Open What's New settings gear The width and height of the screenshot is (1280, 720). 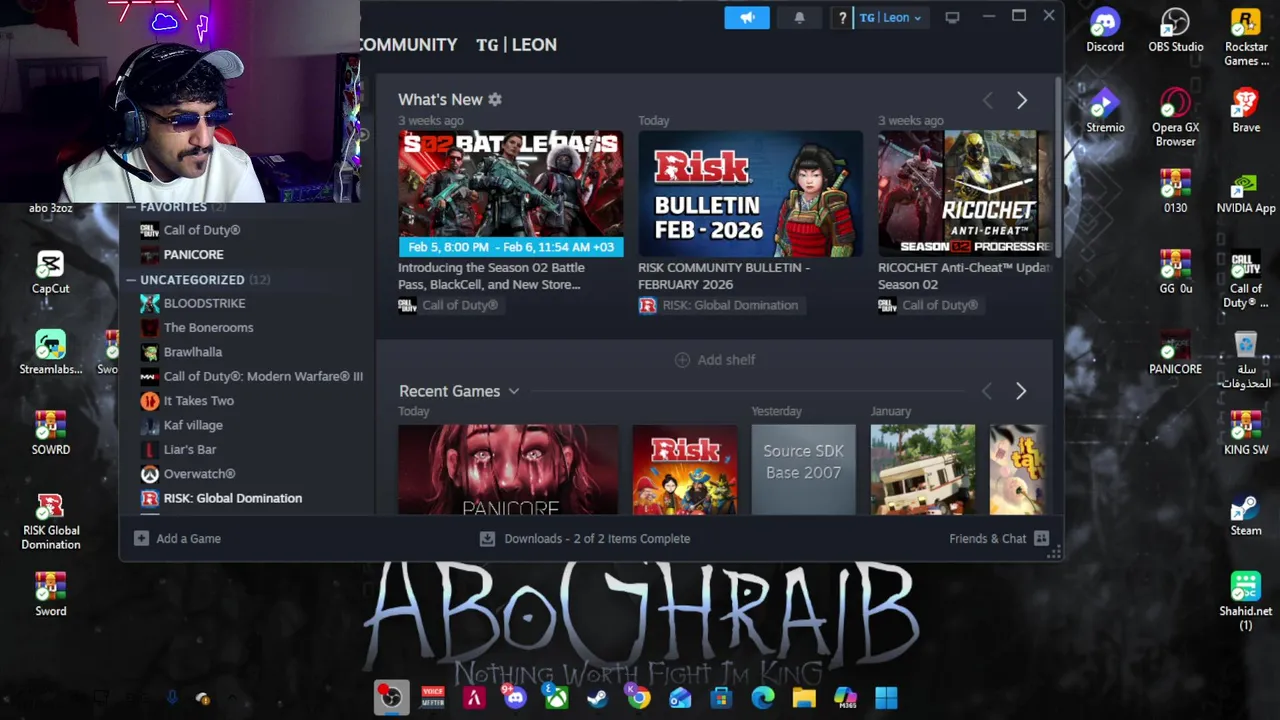point(494,99)
